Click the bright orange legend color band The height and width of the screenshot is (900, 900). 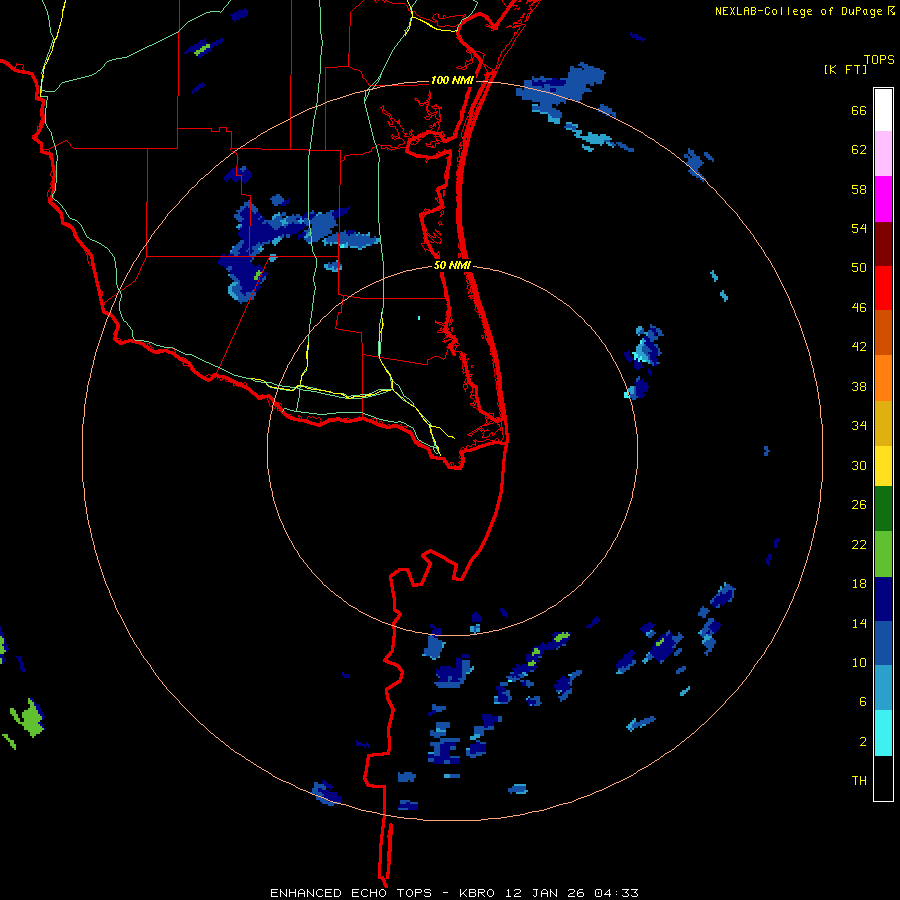point(883,378)
